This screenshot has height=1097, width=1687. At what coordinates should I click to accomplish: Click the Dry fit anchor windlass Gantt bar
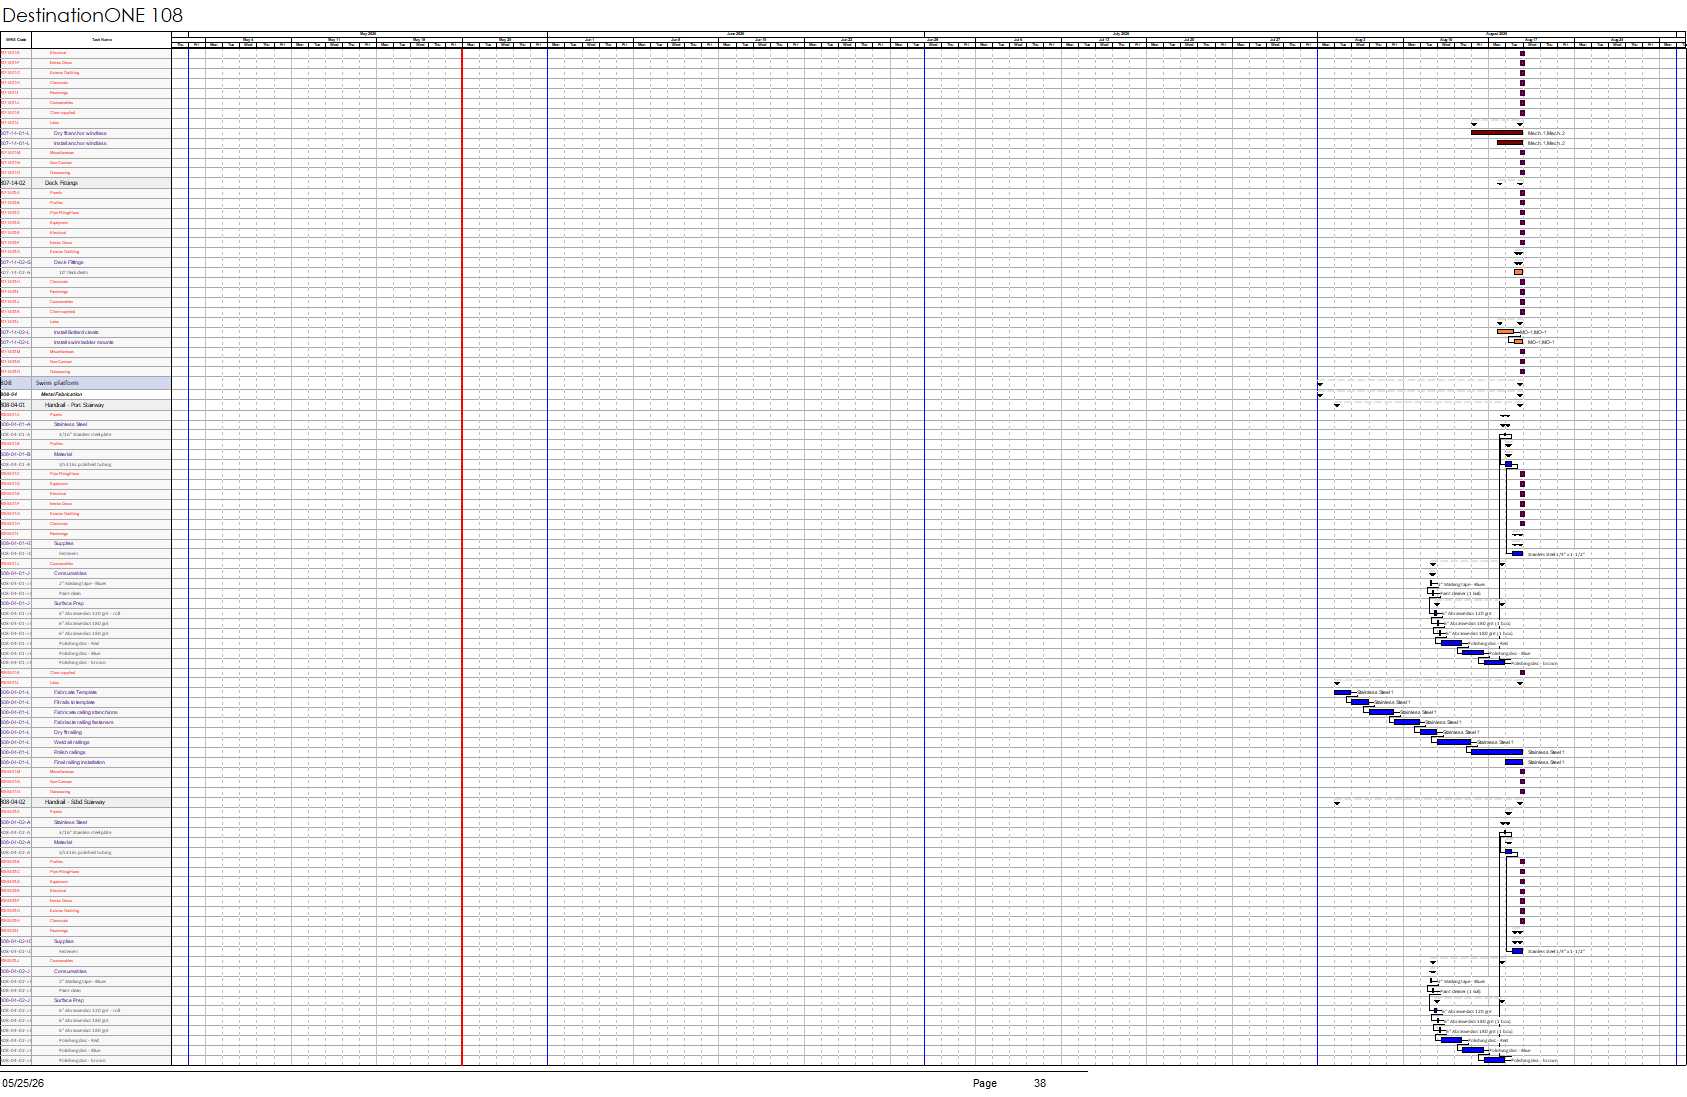coord(1497,132)
